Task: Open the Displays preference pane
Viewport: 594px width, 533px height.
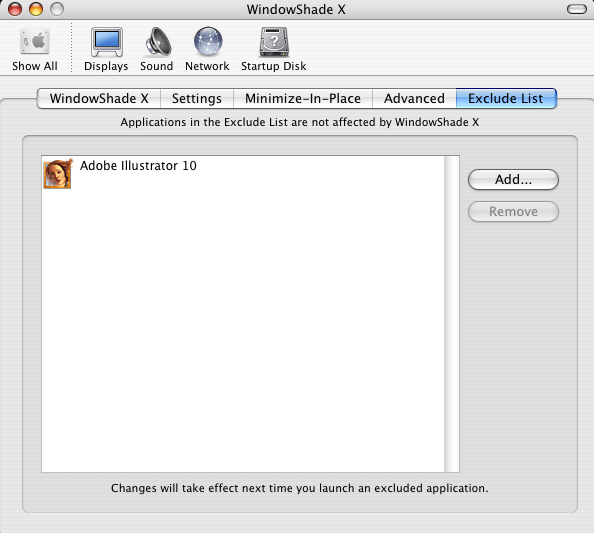Action: point(106,42)
